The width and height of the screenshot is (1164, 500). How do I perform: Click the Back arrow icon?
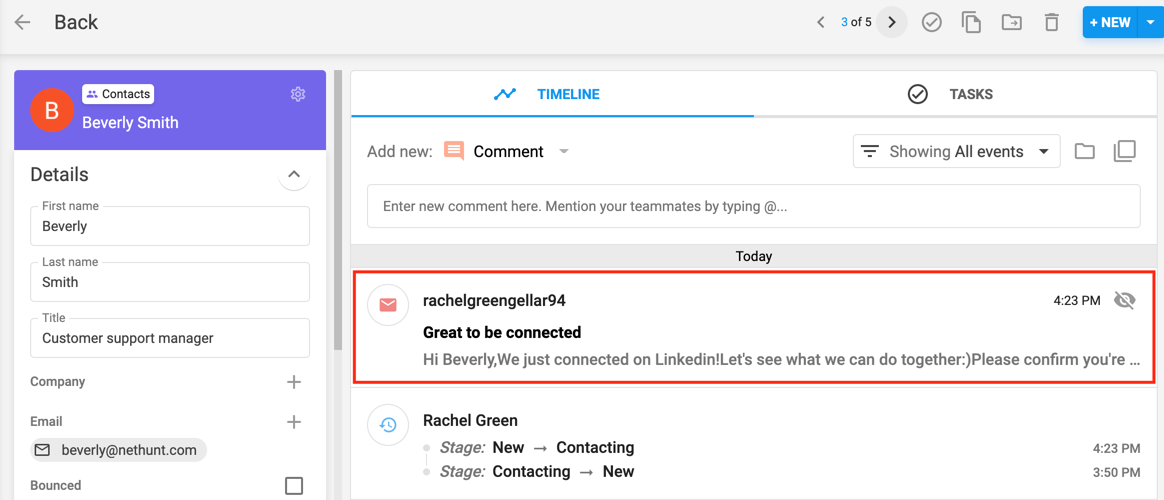[x=22, y=22]
